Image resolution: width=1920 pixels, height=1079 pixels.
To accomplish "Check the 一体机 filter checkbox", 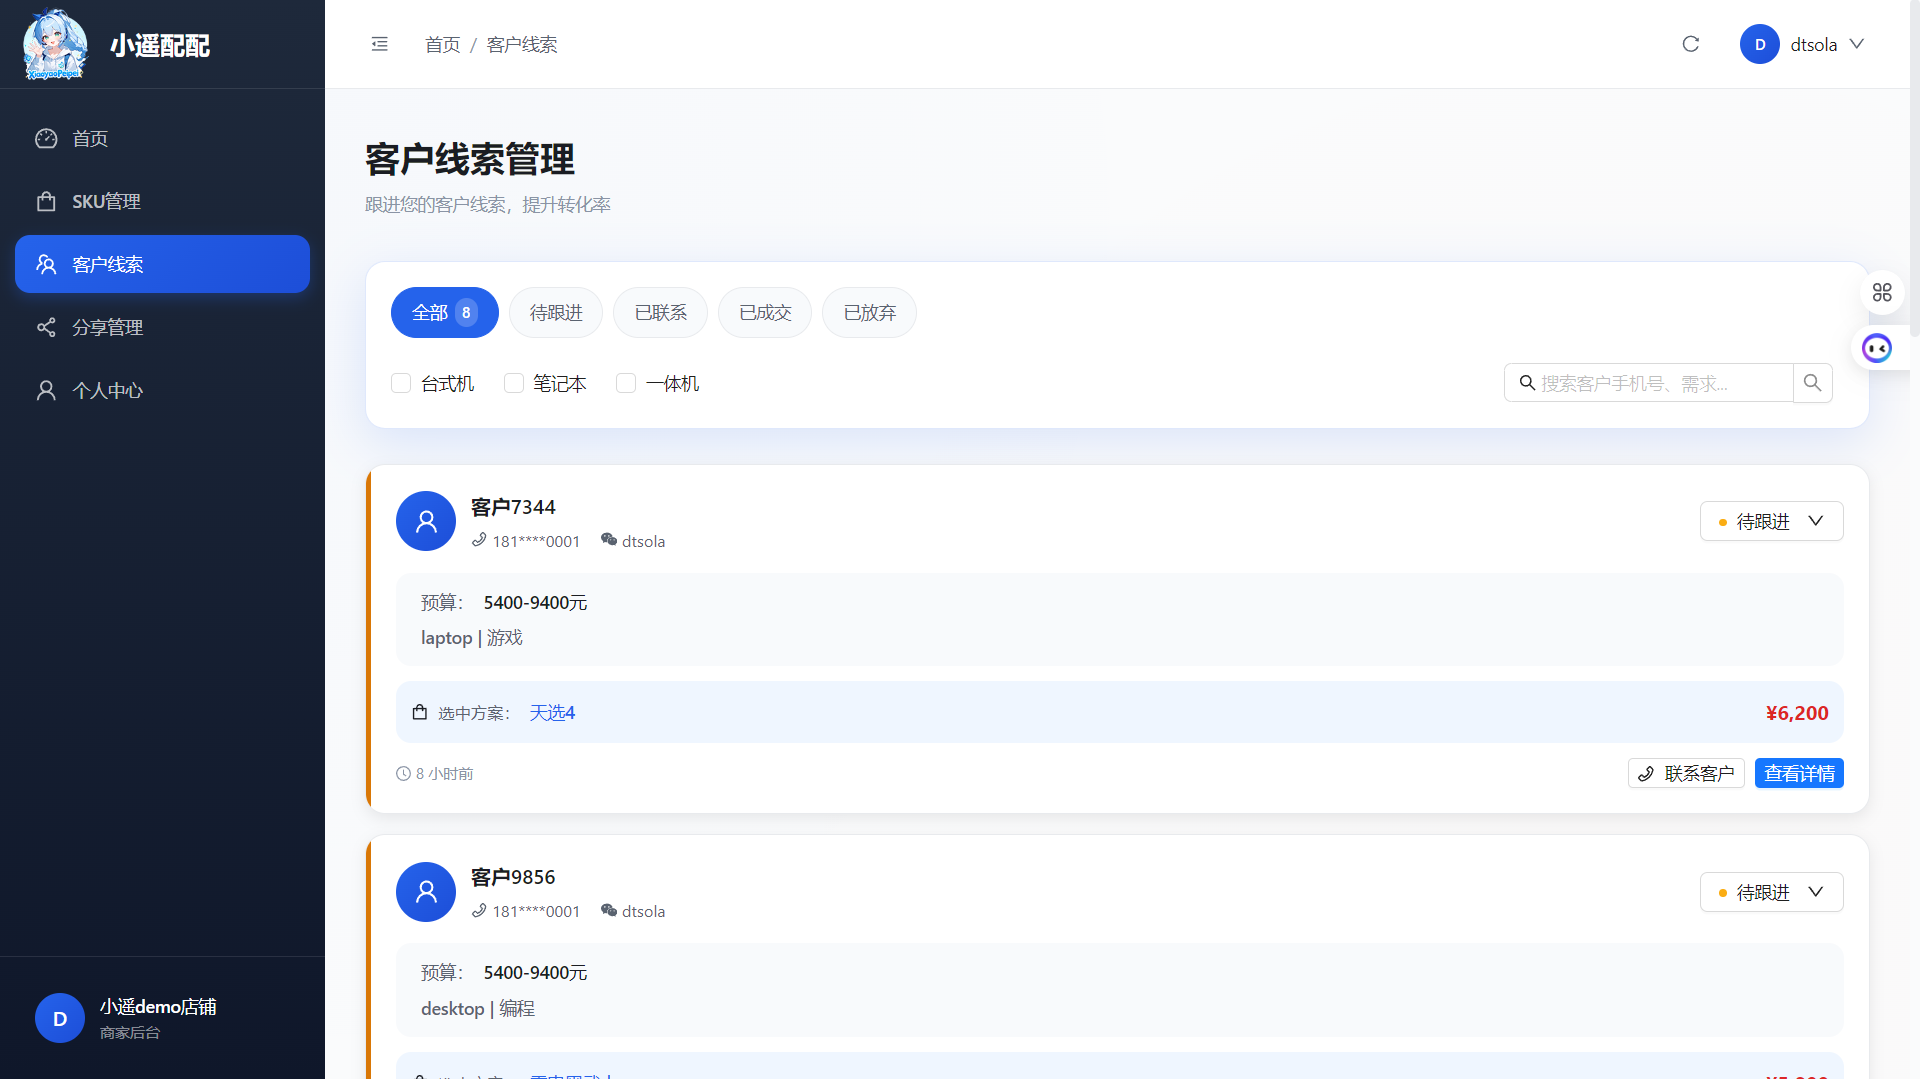I will 626,384.
